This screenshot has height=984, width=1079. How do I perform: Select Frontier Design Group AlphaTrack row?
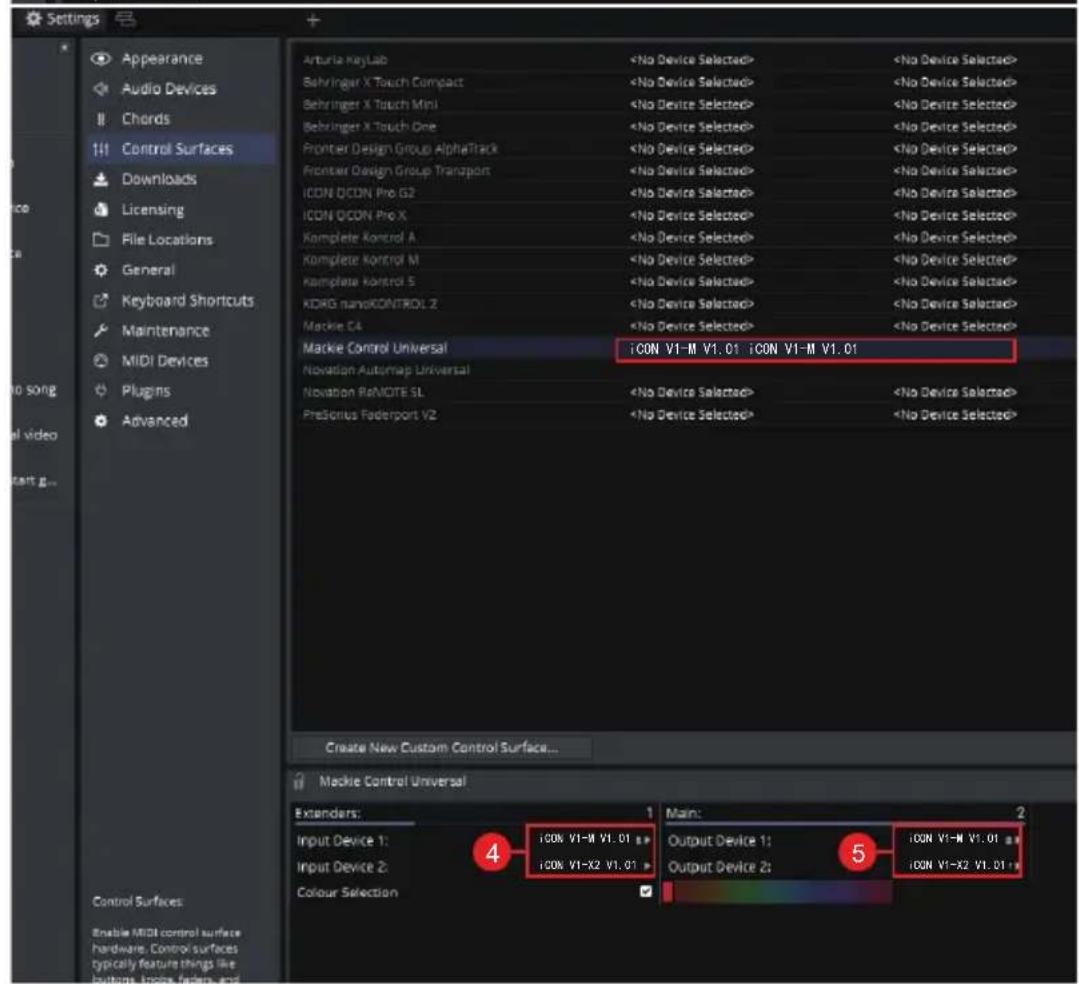(685, 149)
